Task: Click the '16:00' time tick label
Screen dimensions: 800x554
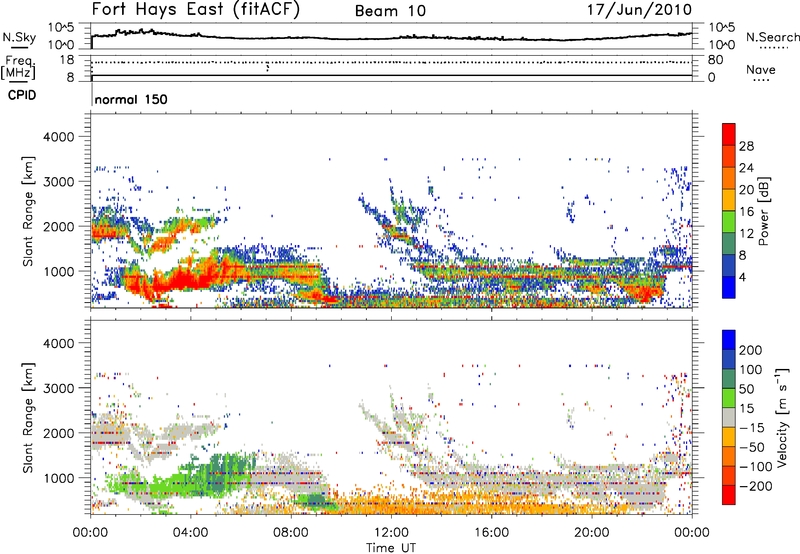Action: 491,533
